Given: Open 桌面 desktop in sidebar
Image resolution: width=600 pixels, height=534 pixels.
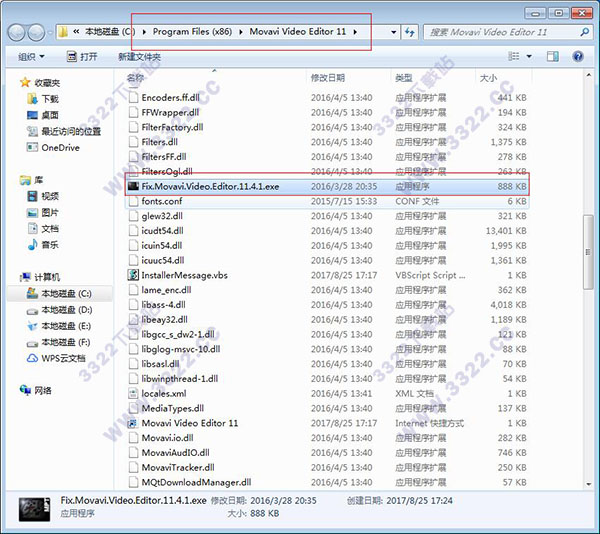Looking at the screenshot, I should tap(43, 115).
